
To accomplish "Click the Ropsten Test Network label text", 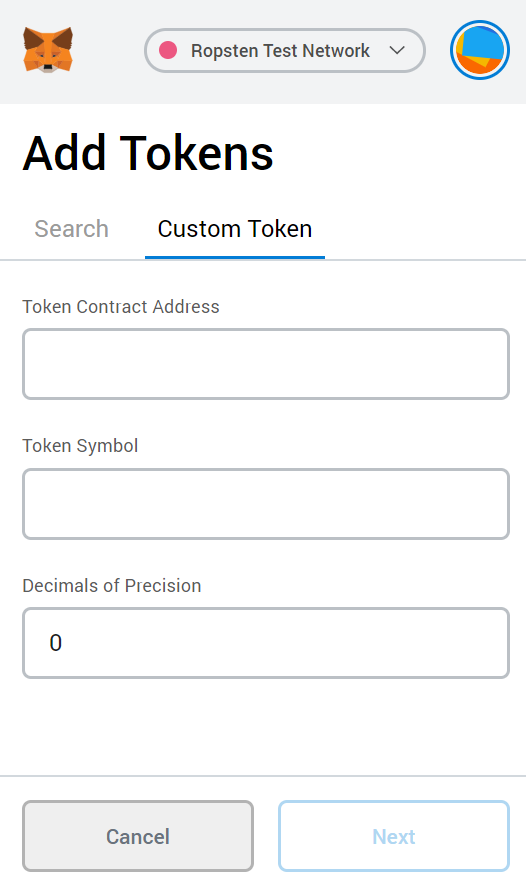I will tap(280, 51).
